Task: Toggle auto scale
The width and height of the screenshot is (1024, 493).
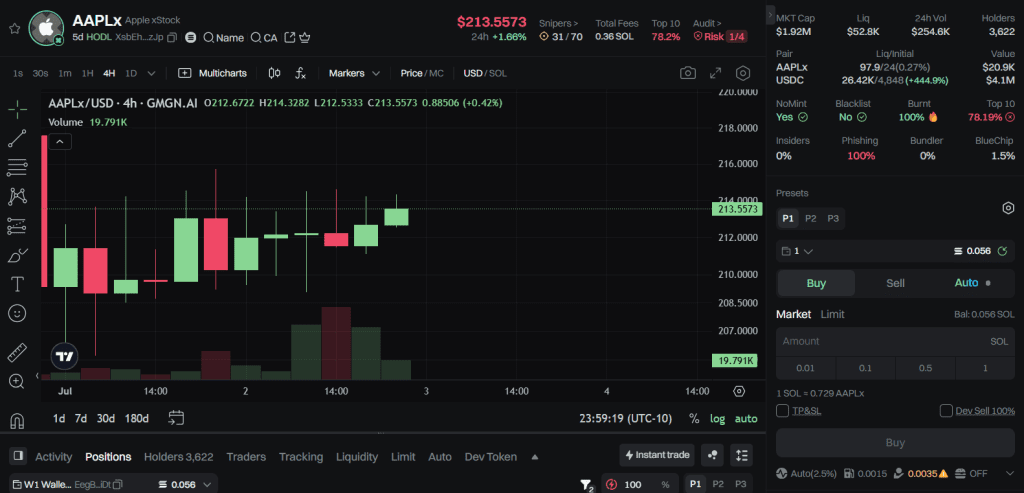Action: 746,419
